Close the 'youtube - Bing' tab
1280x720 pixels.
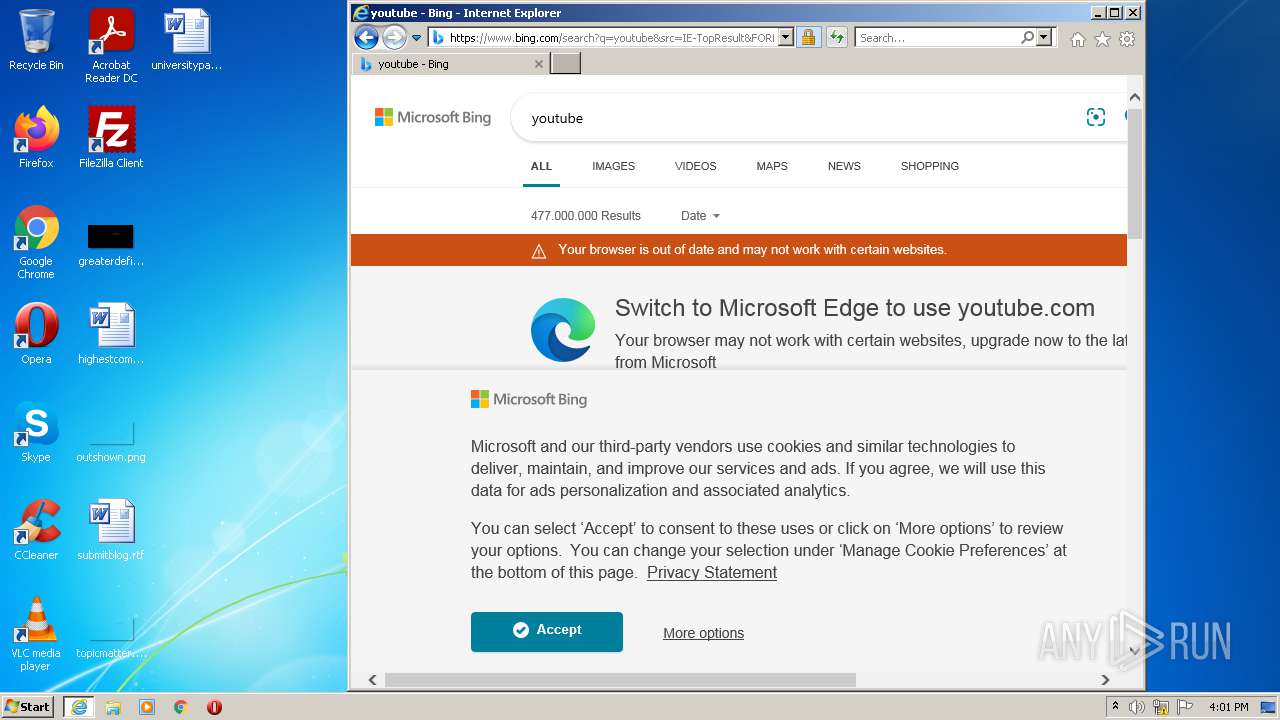tap(539, 64)
